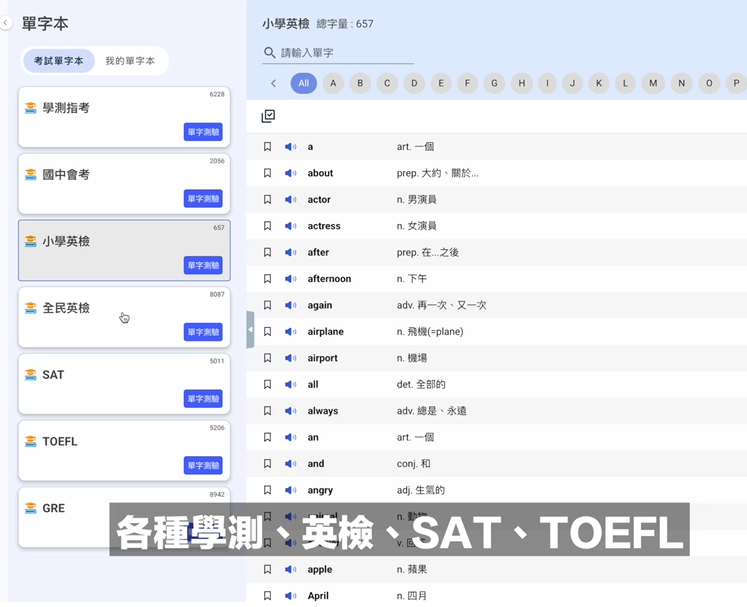Click the search magnifier icon
This screenshot has height=607, width=747.
click(x=270, y=52)
